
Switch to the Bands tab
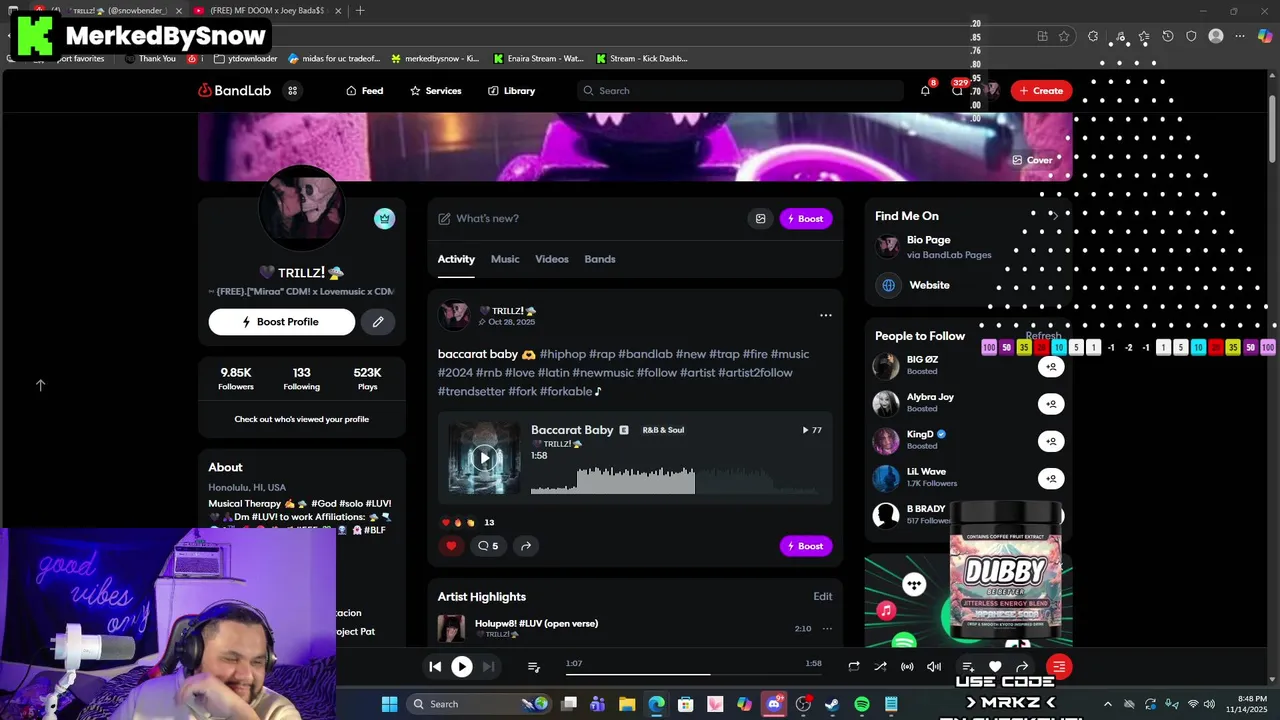600,259
